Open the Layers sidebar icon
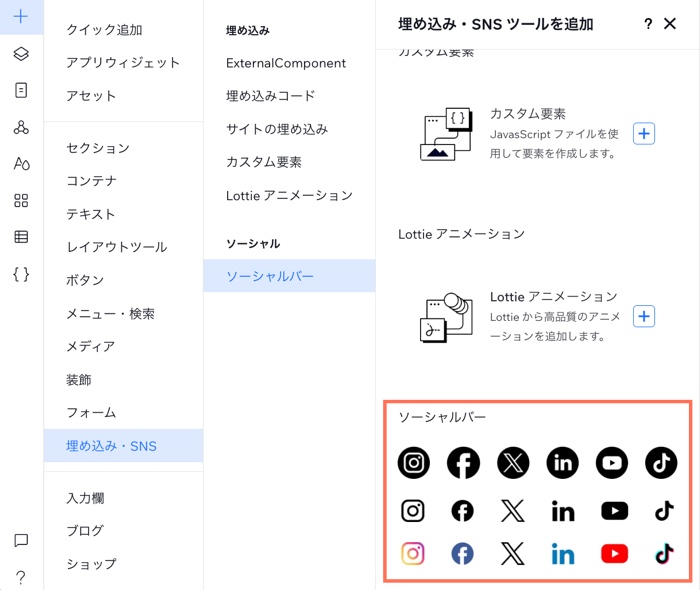Screen dimensions: 700x590 pos(21,54)
